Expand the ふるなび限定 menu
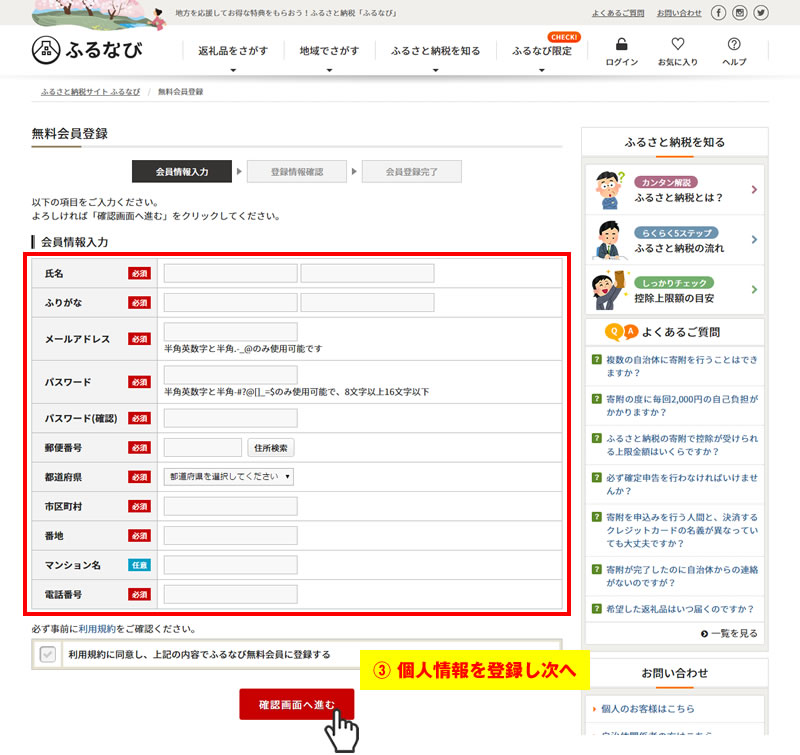 pyautogui.click(x=542, y=51)
